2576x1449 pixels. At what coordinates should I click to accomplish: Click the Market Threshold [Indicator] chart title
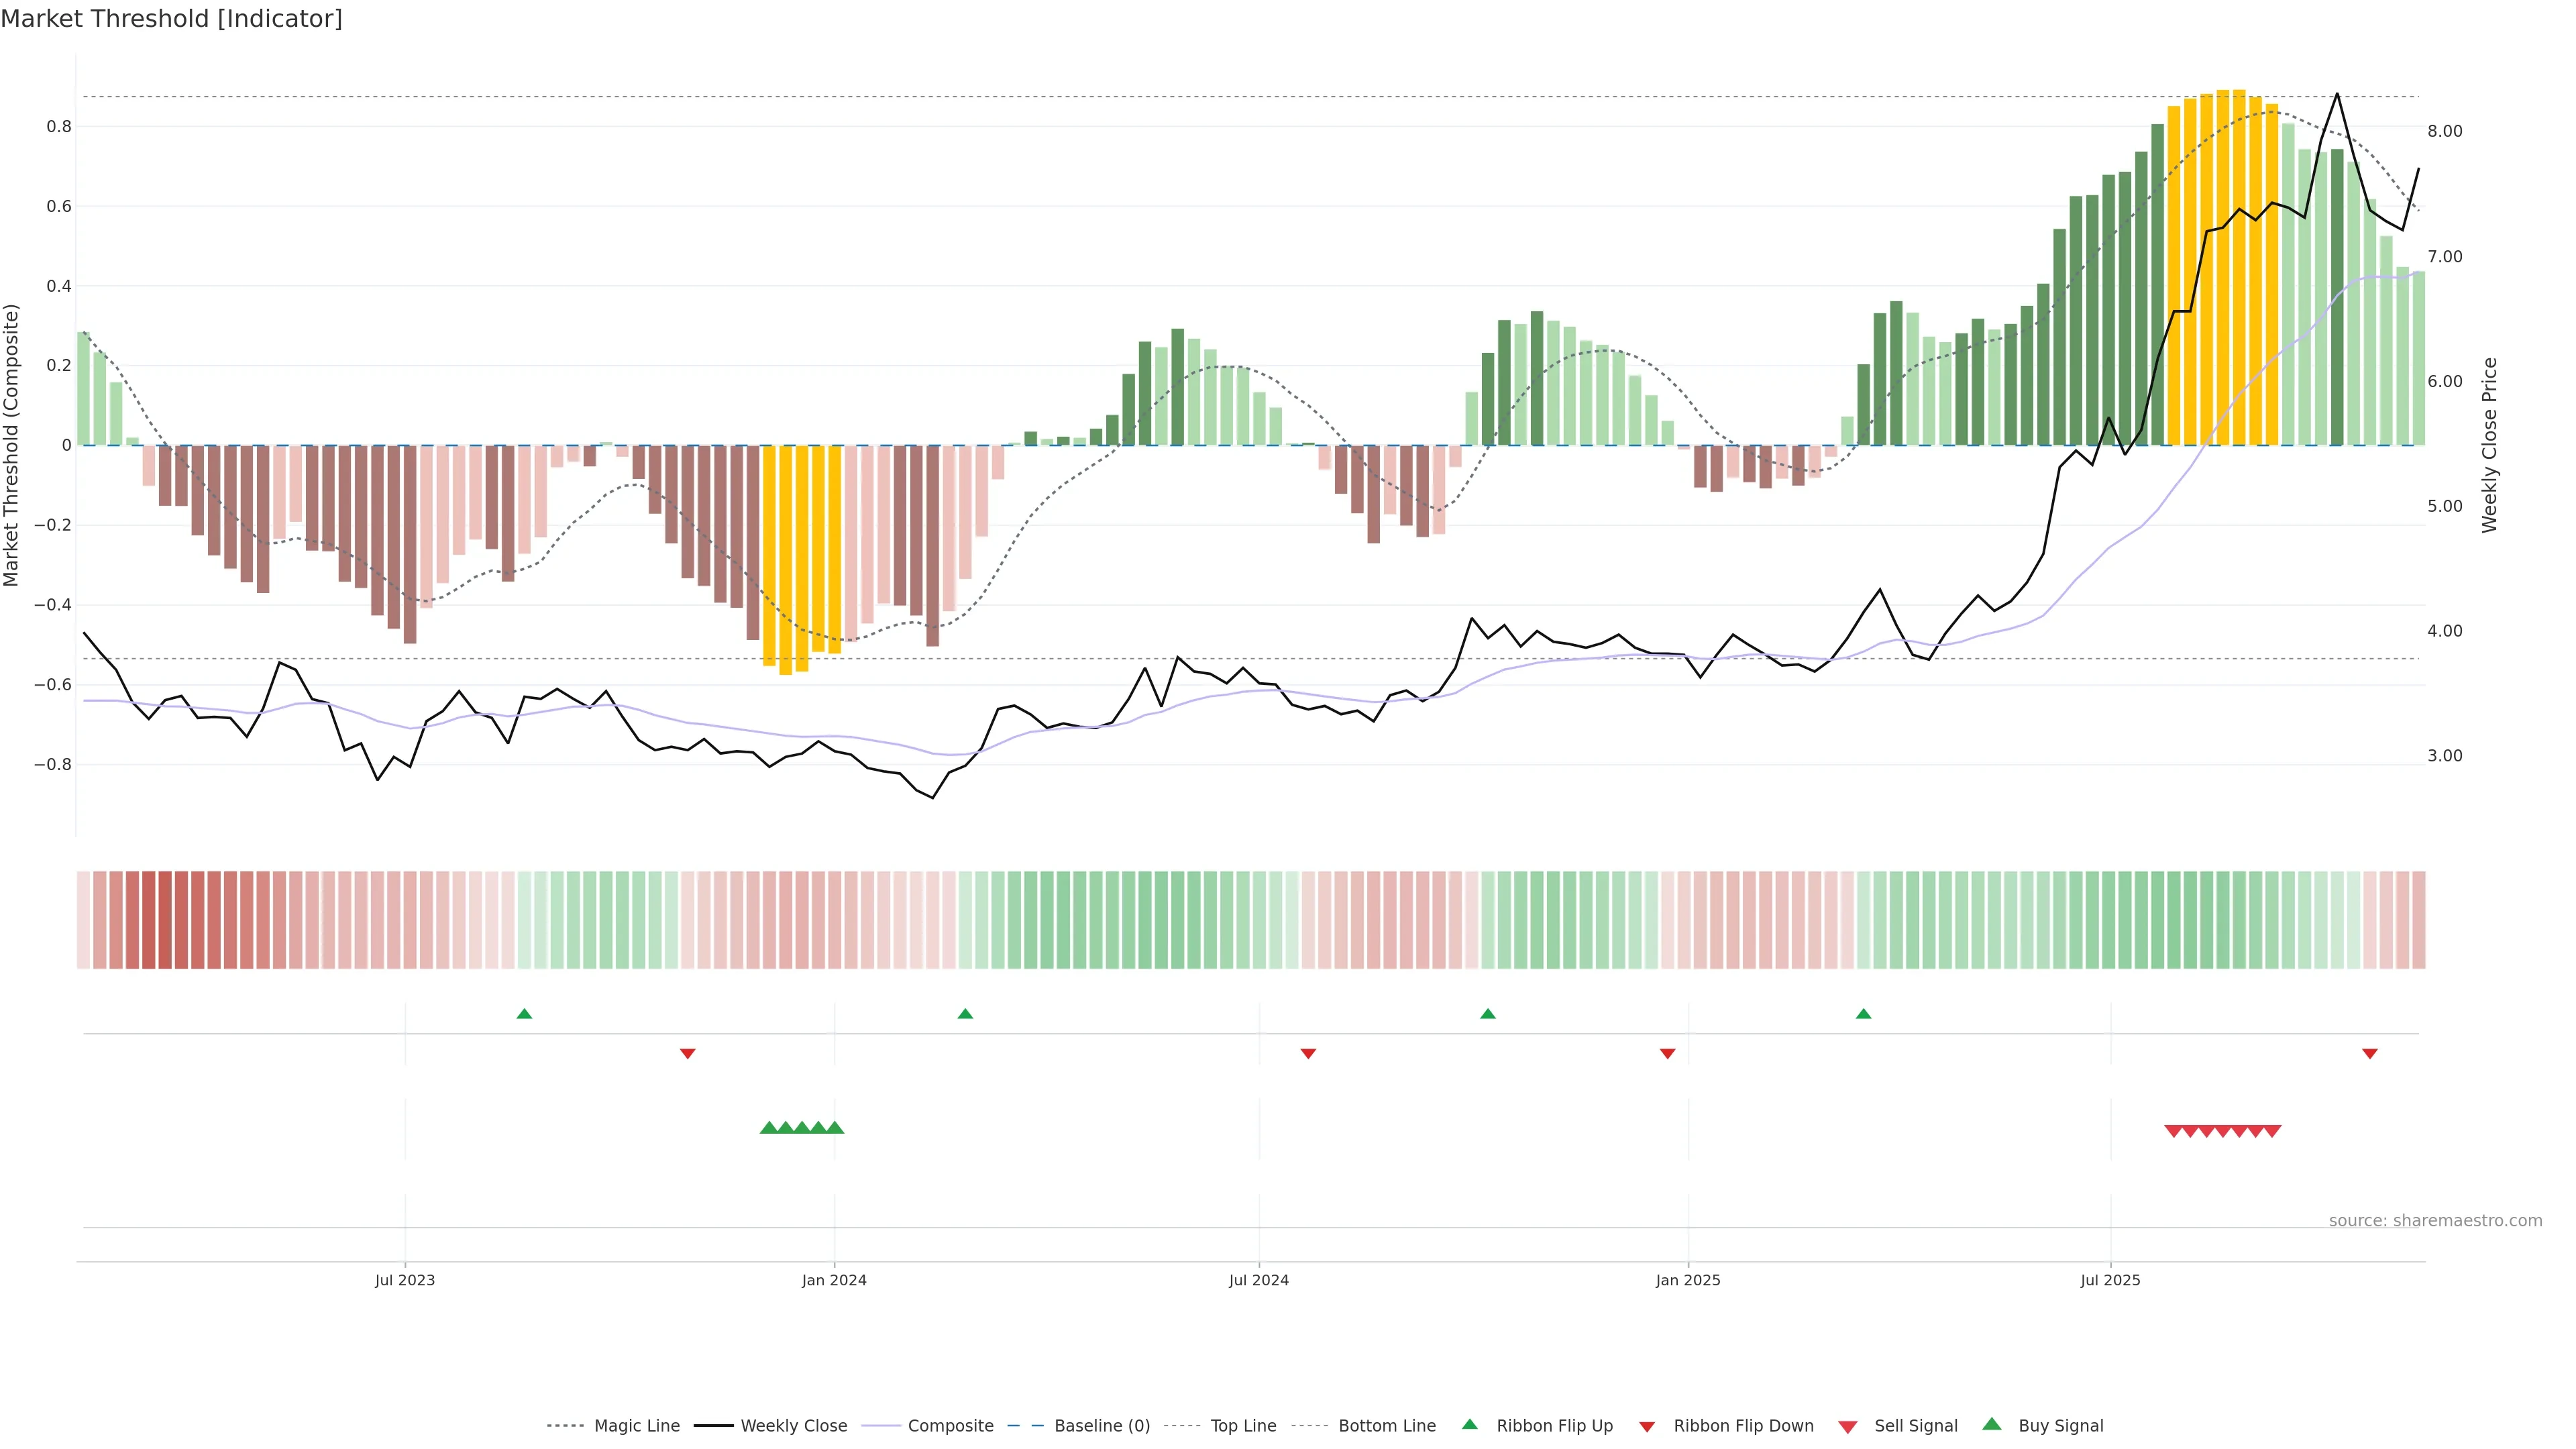[x=171, y=19]
